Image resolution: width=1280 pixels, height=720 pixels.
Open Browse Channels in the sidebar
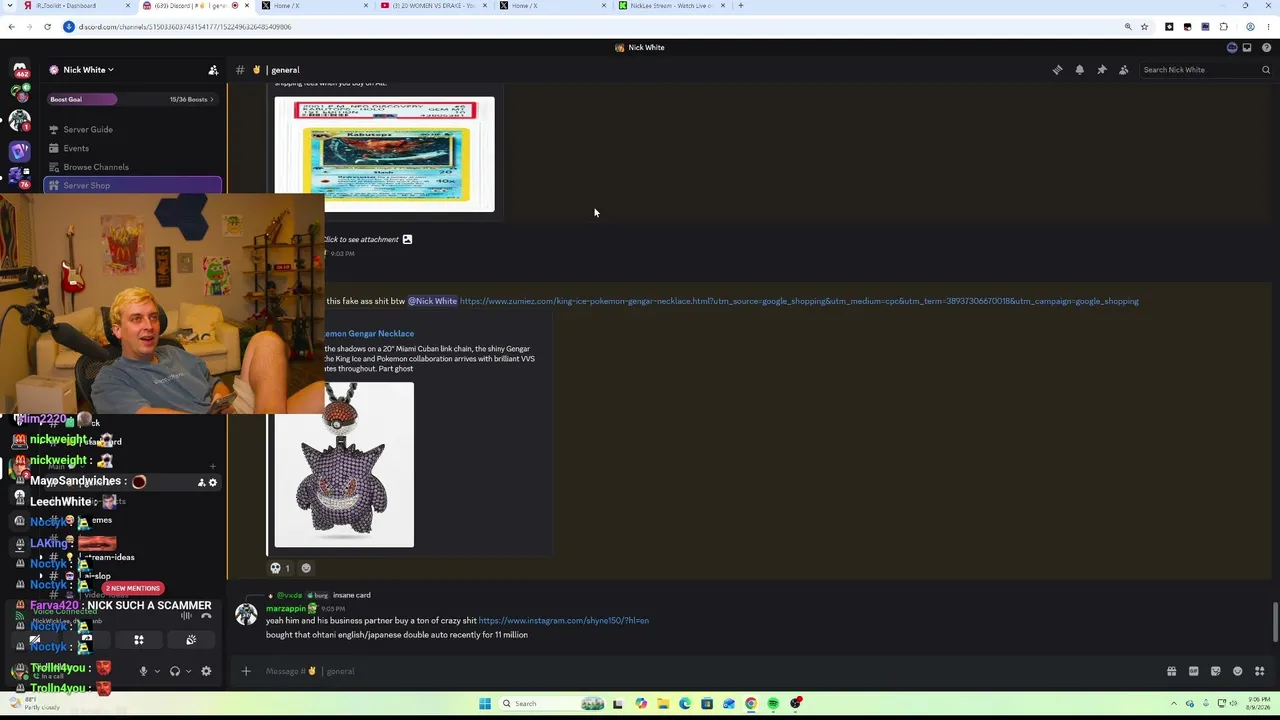133,167
